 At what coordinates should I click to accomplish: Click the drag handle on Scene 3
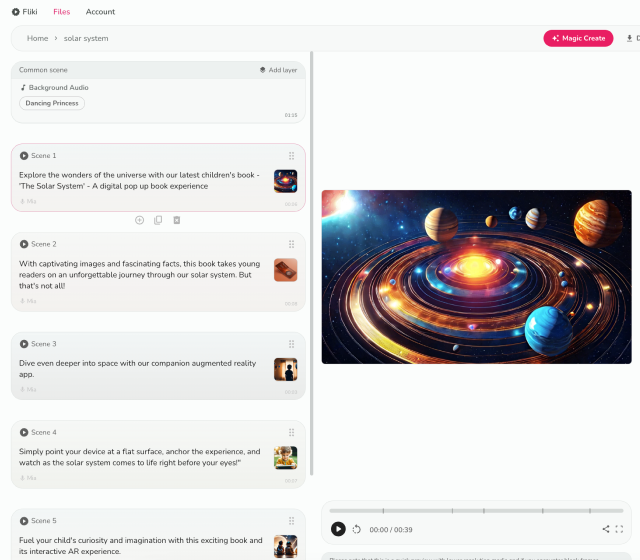(x=291, y=344)
